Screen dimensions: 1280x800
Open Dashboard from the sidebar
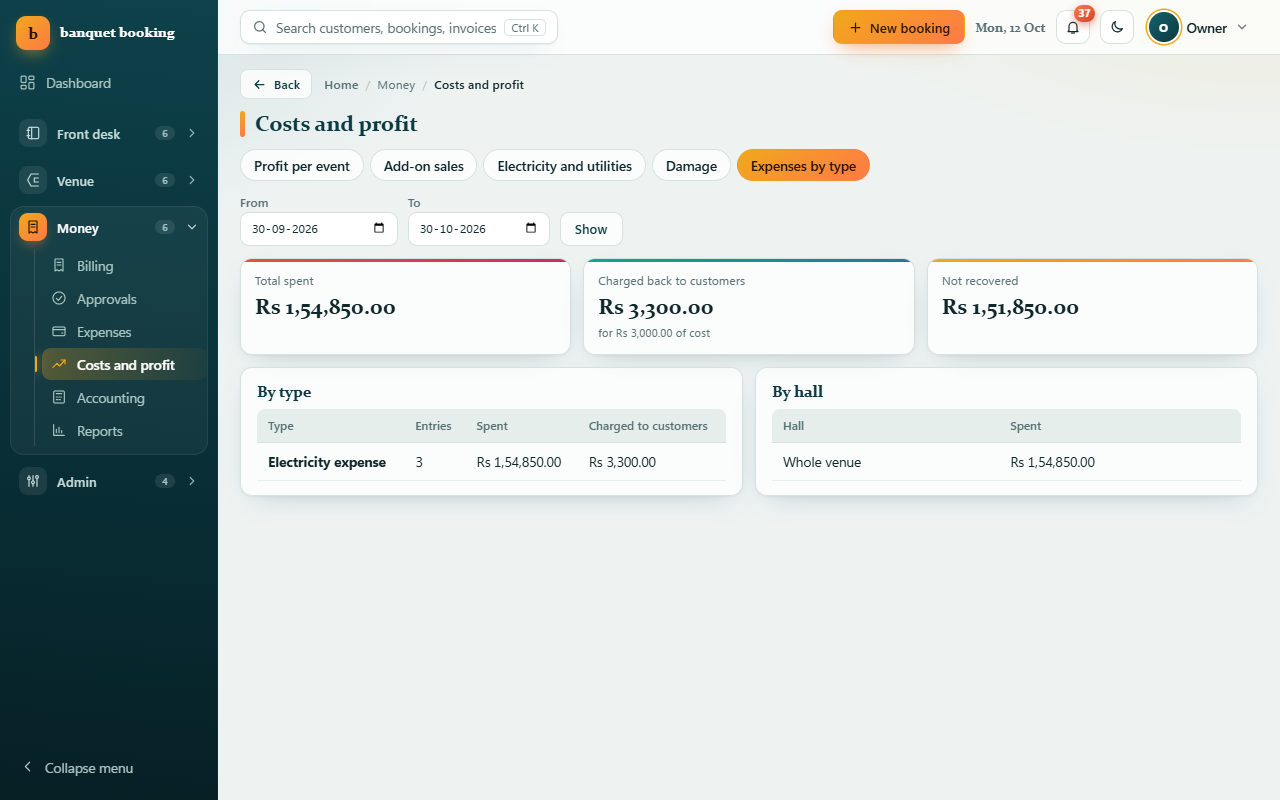[109, 83]
